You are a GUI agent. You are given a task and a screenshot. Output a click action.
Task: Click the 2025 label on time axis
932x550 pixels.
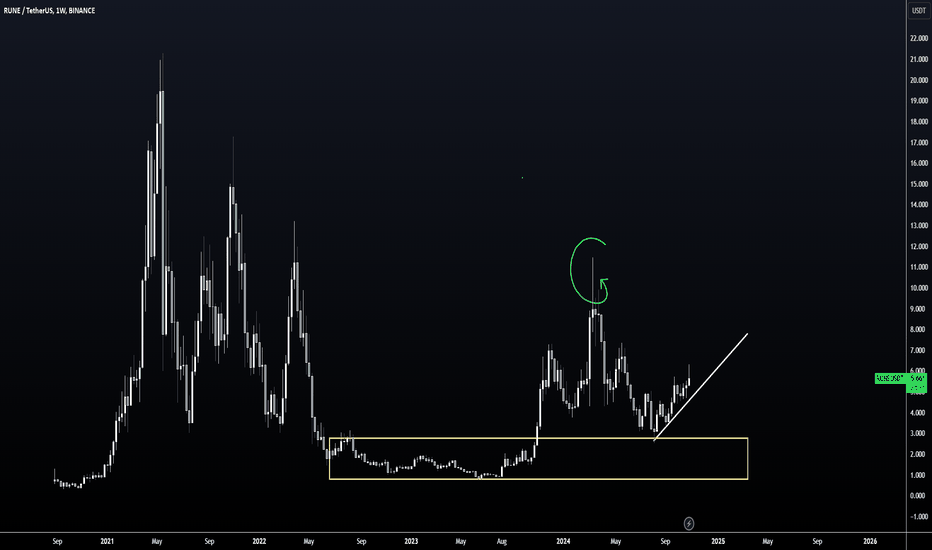718,541
